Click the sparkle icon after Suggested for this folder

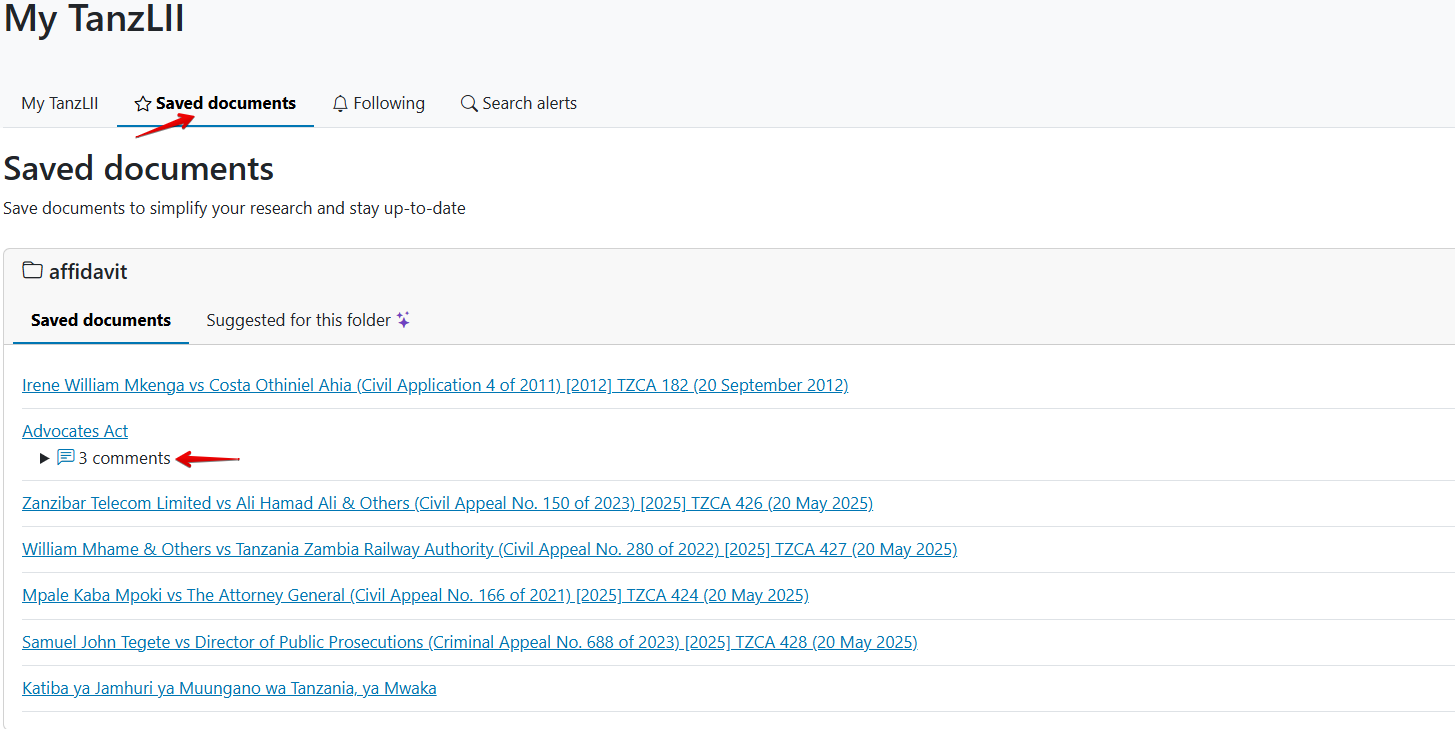(x=403, y=320)
